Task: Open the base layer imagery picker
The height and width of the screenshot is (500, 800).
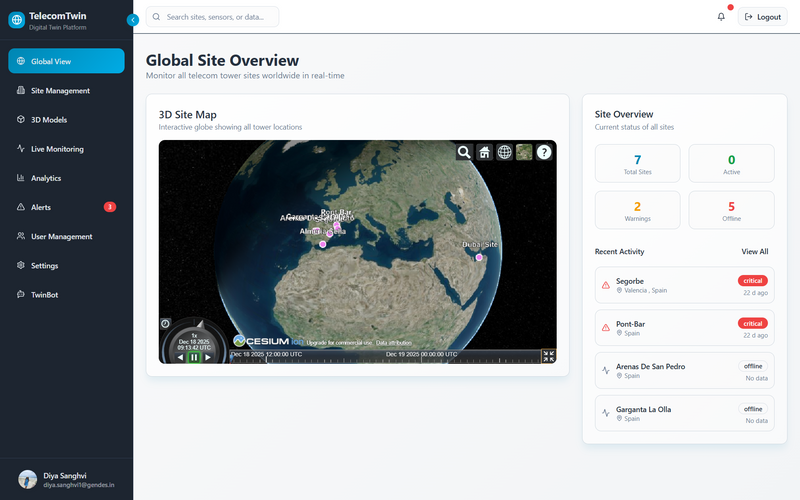Action: point(524,152)
